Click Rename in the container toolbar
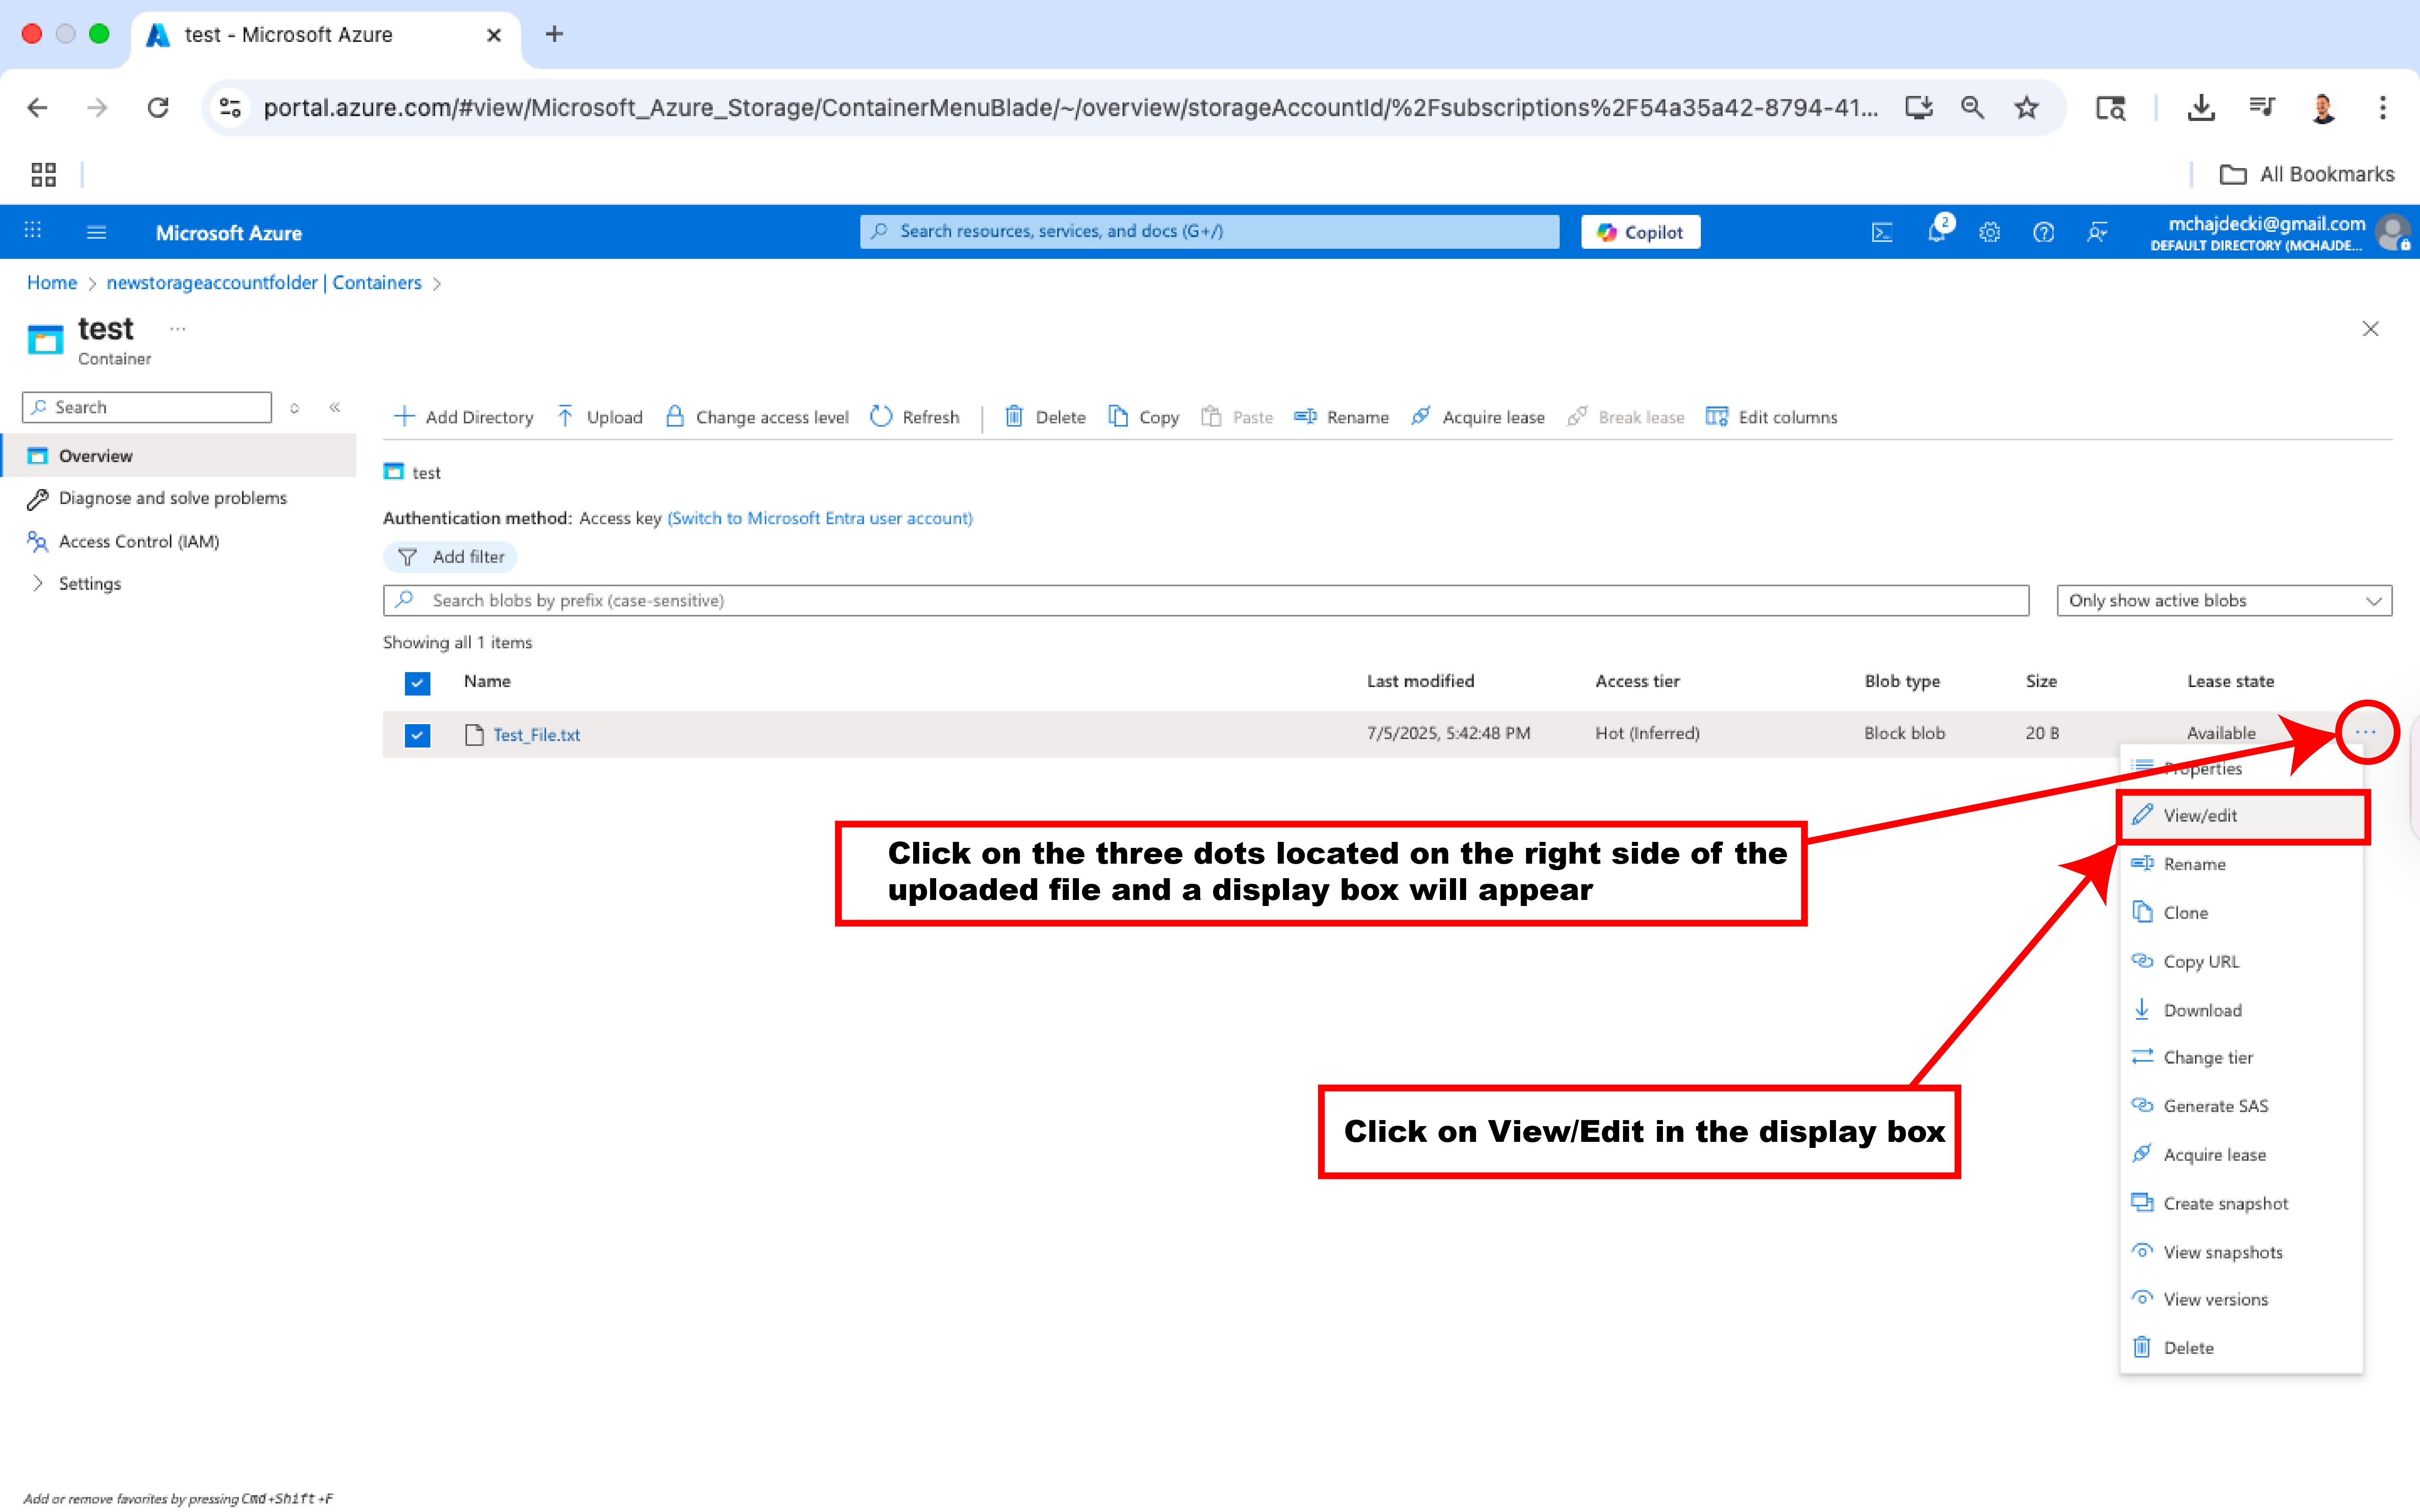Image resolution: width=2420 pixels, height=1512 pixels. coord(1341,417)
